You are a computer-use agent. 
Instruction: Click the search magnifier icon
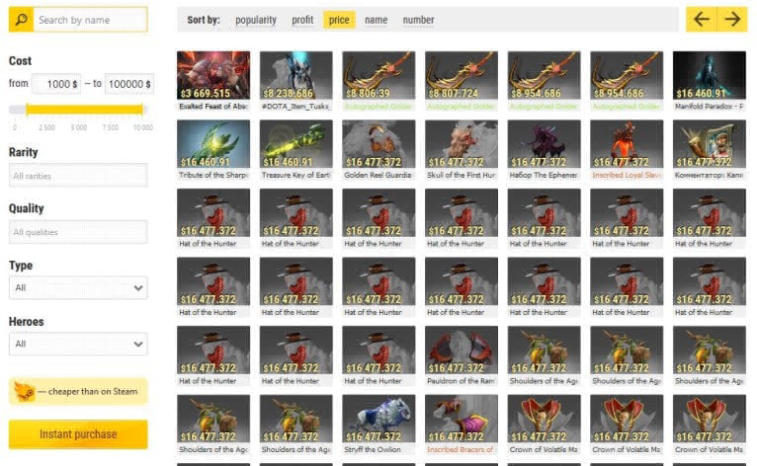click(x=21, y=20)
